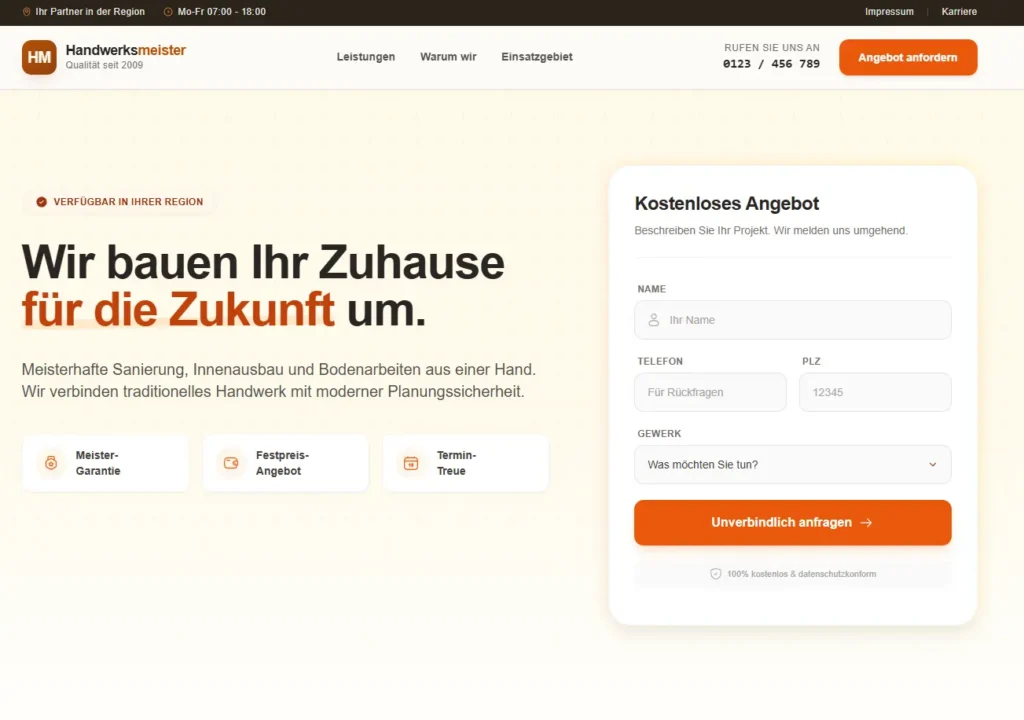Click the Festpreis-Angebot wallet icon
The image size is (1024, 720).
[x=231, y=463]
